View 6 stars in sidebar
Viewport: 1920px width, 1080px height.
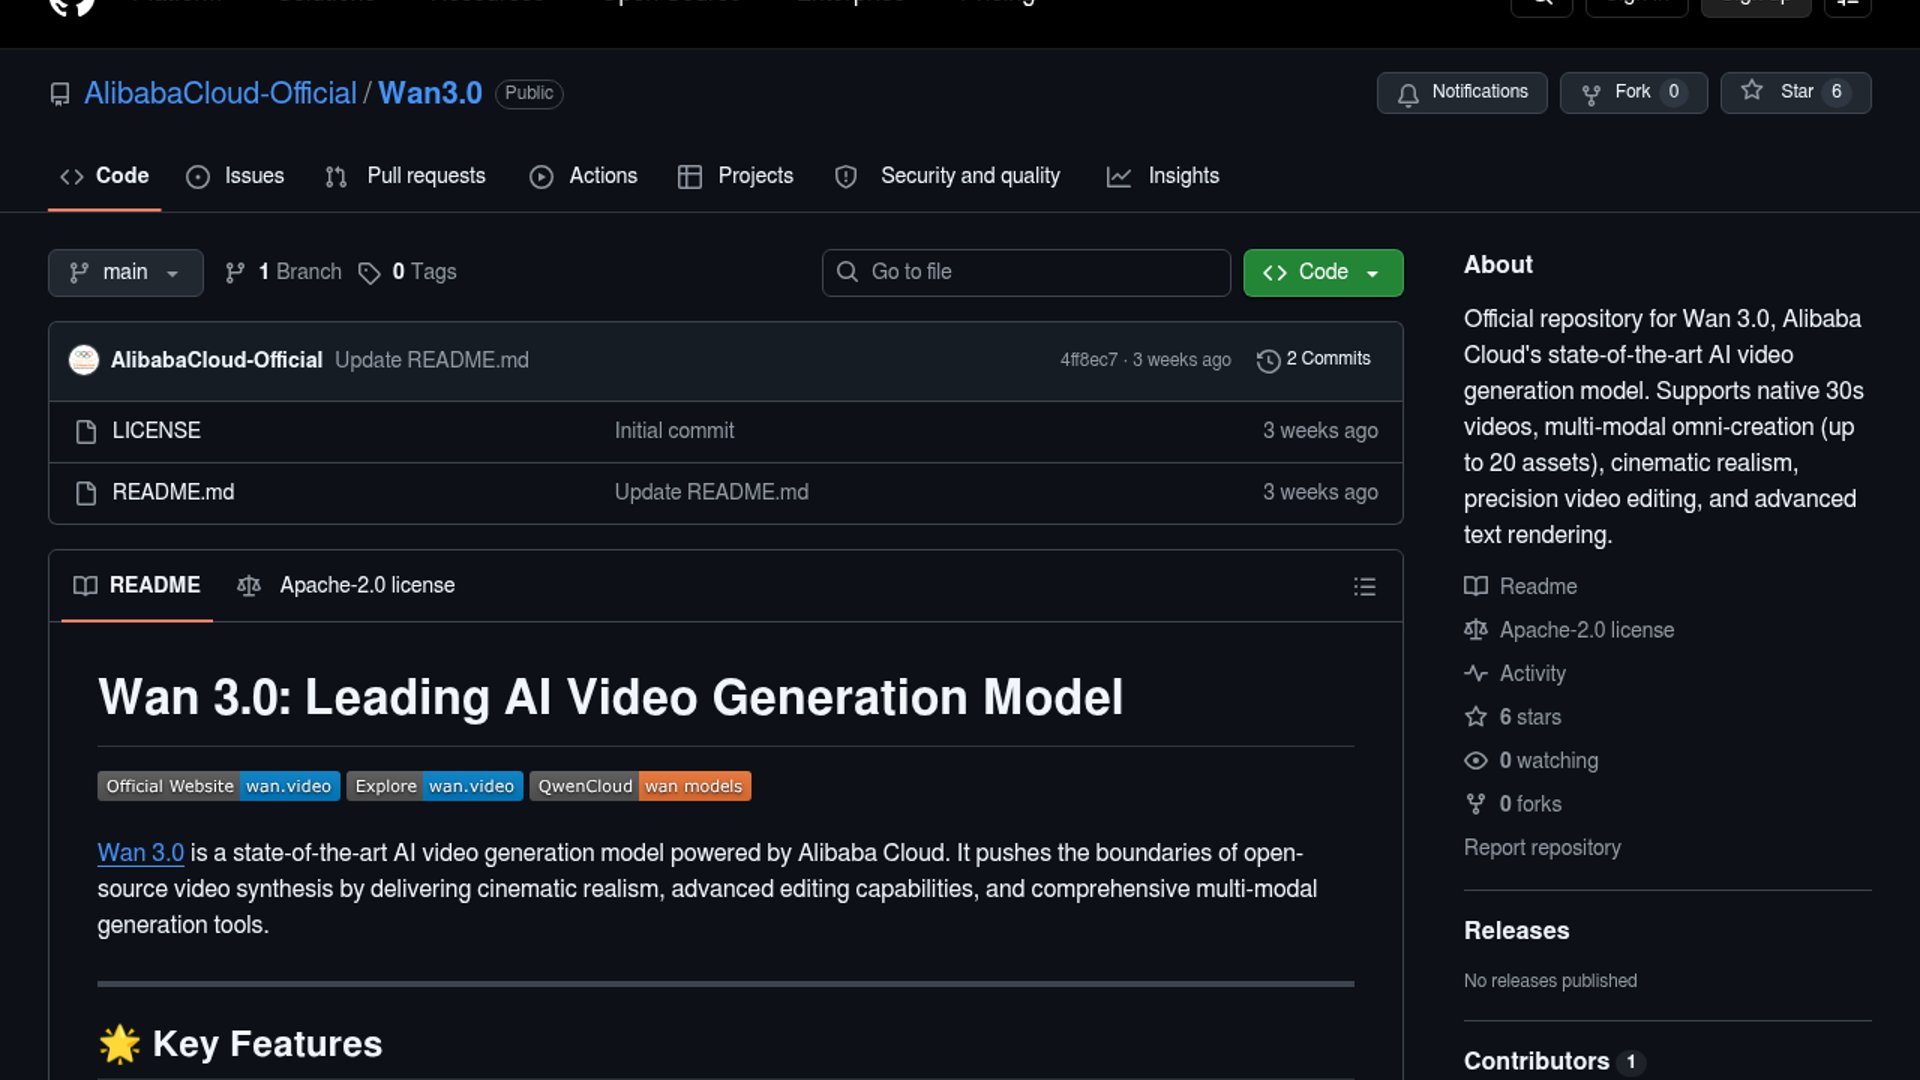click(1530, 717)
